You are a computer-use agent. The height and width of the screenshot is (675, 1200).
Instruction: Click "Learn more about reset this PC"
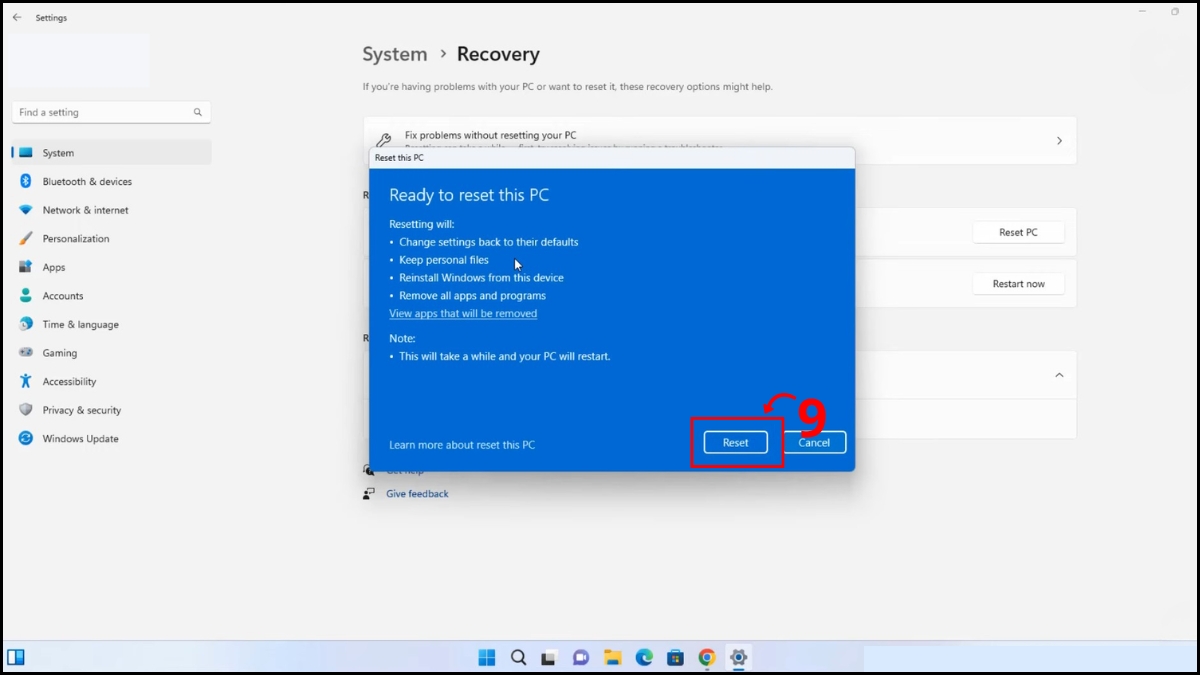tap(462, 444)
